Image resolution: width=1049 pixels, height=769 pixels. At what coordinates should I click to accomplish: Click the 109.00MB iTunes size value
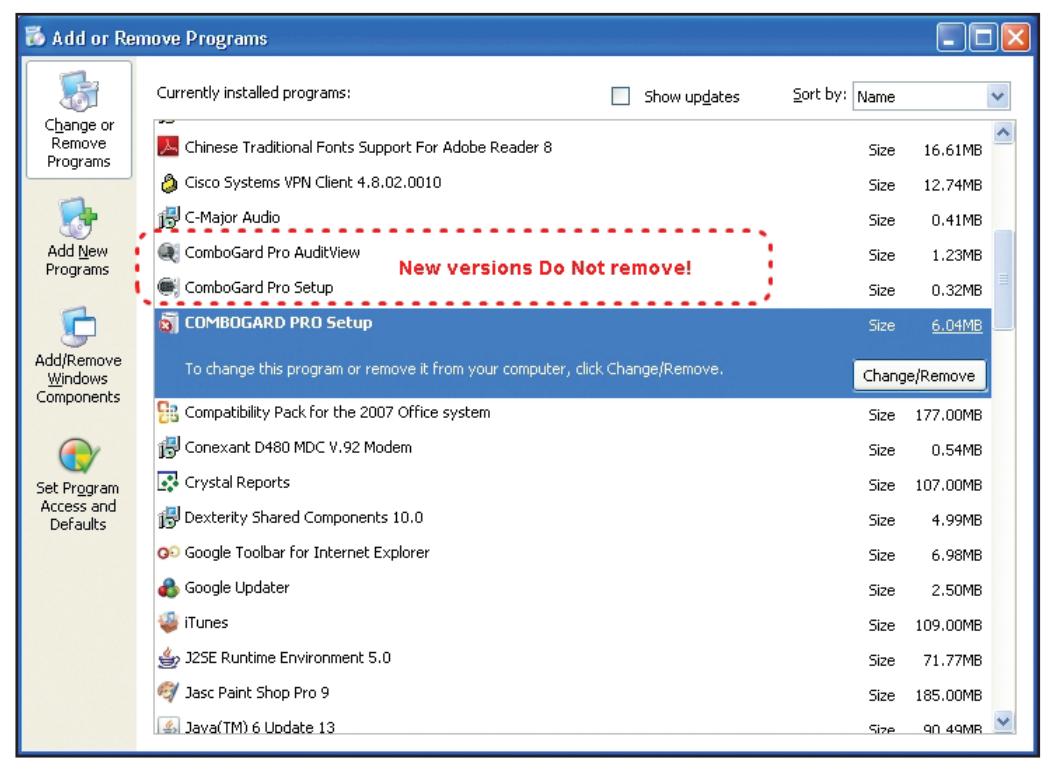pyautogui.click(x=948, y=625)
